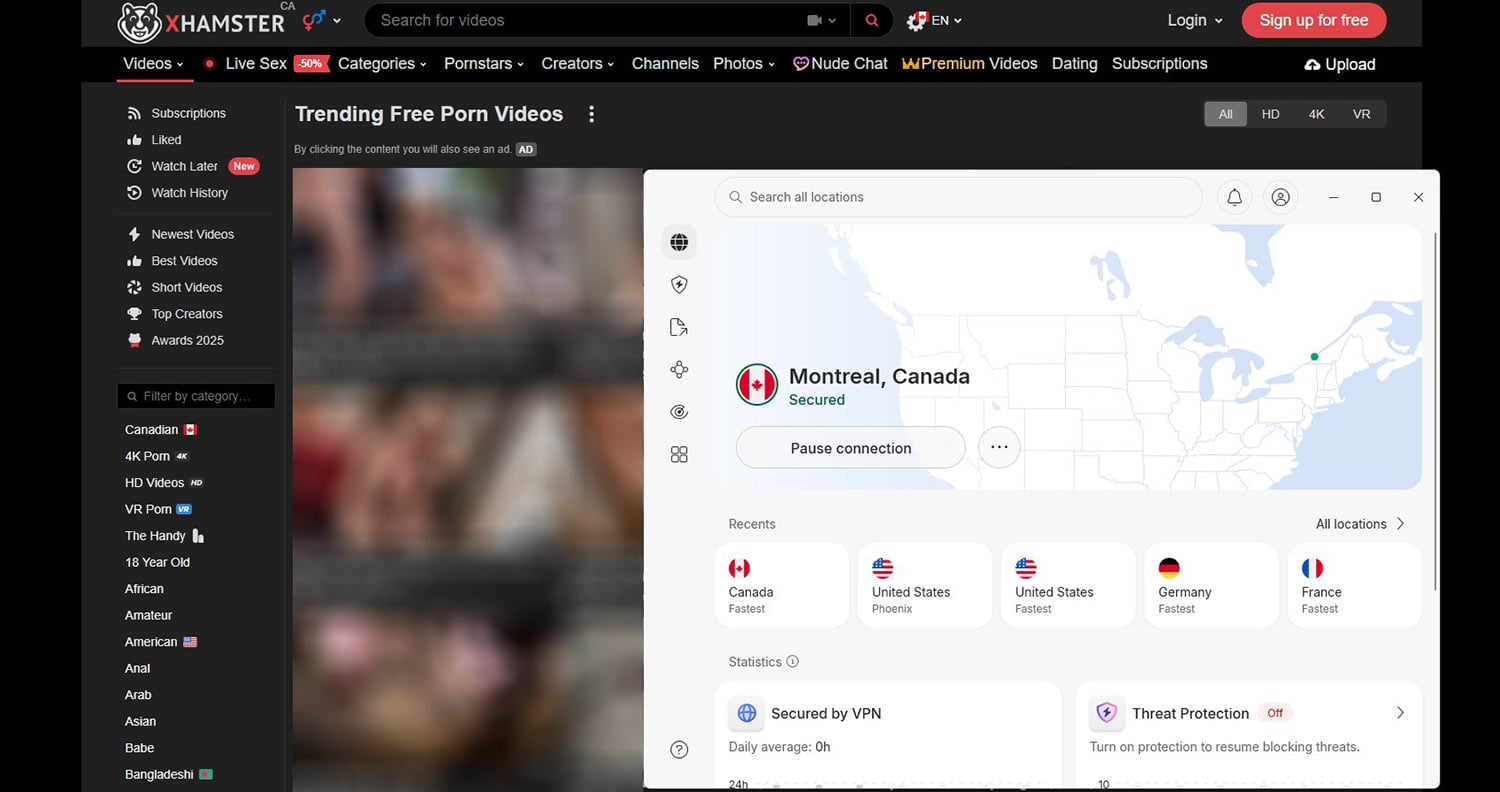Open the apps grid sidebar icon

point(679,455)
